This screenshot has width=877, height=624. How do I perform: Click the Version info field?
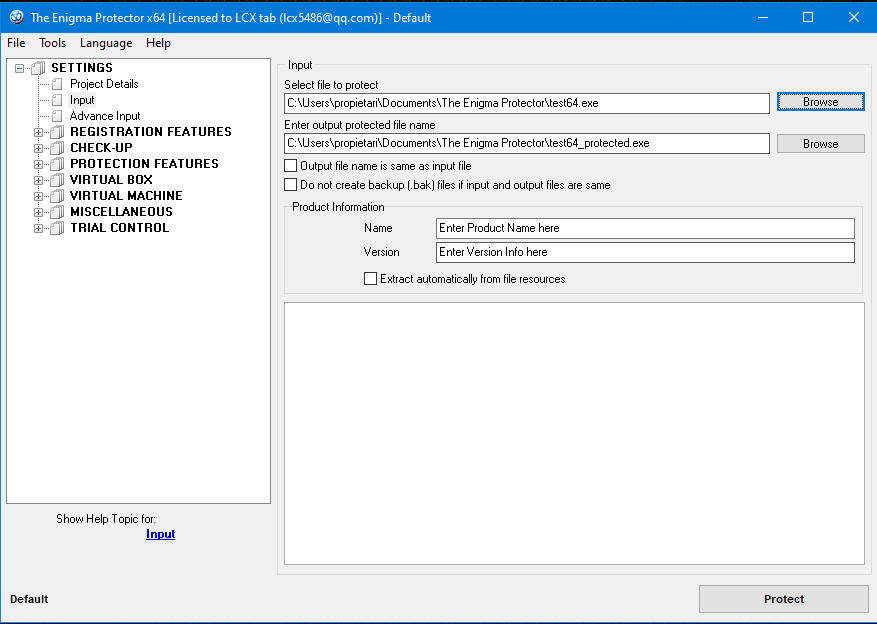[645, 252]
